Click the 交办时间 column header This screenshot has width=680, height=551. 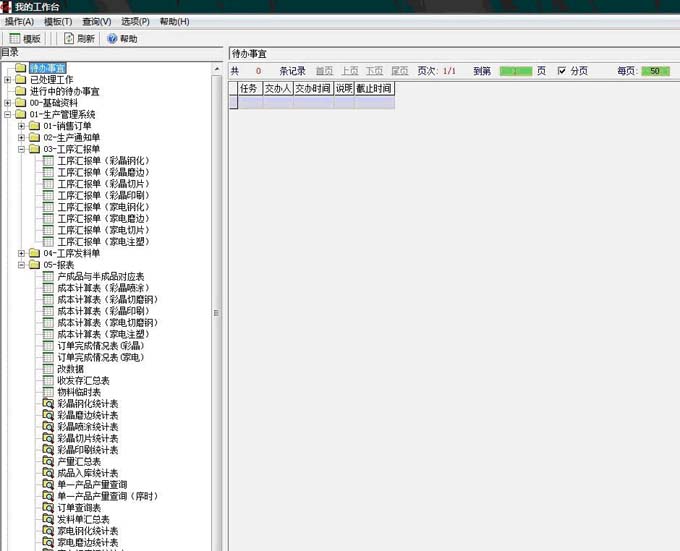(313, 89)
